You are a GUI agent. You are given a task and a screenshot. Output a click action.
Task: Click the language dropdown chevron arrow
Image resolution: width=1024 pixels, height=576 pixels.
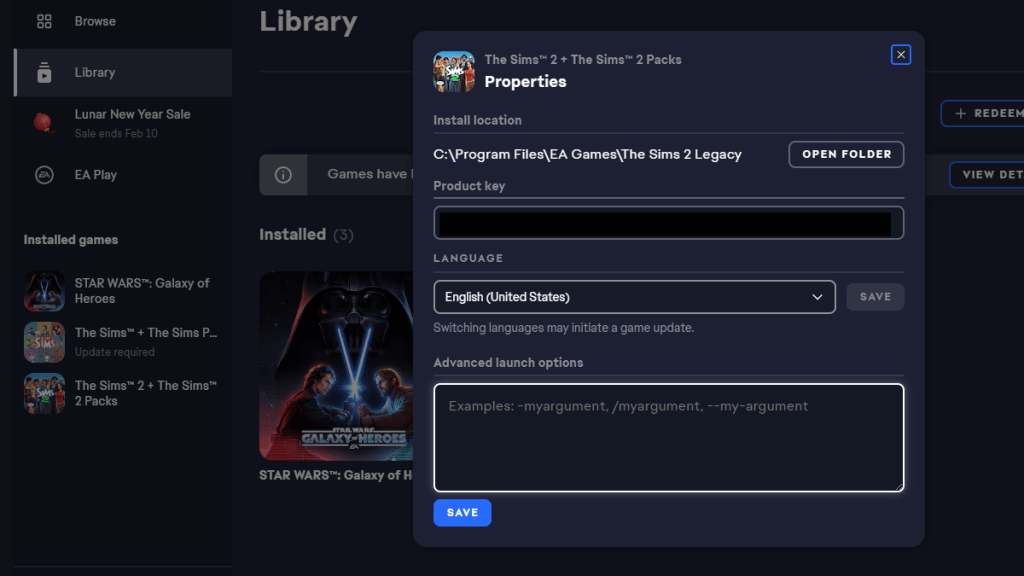tap(818, 297)
